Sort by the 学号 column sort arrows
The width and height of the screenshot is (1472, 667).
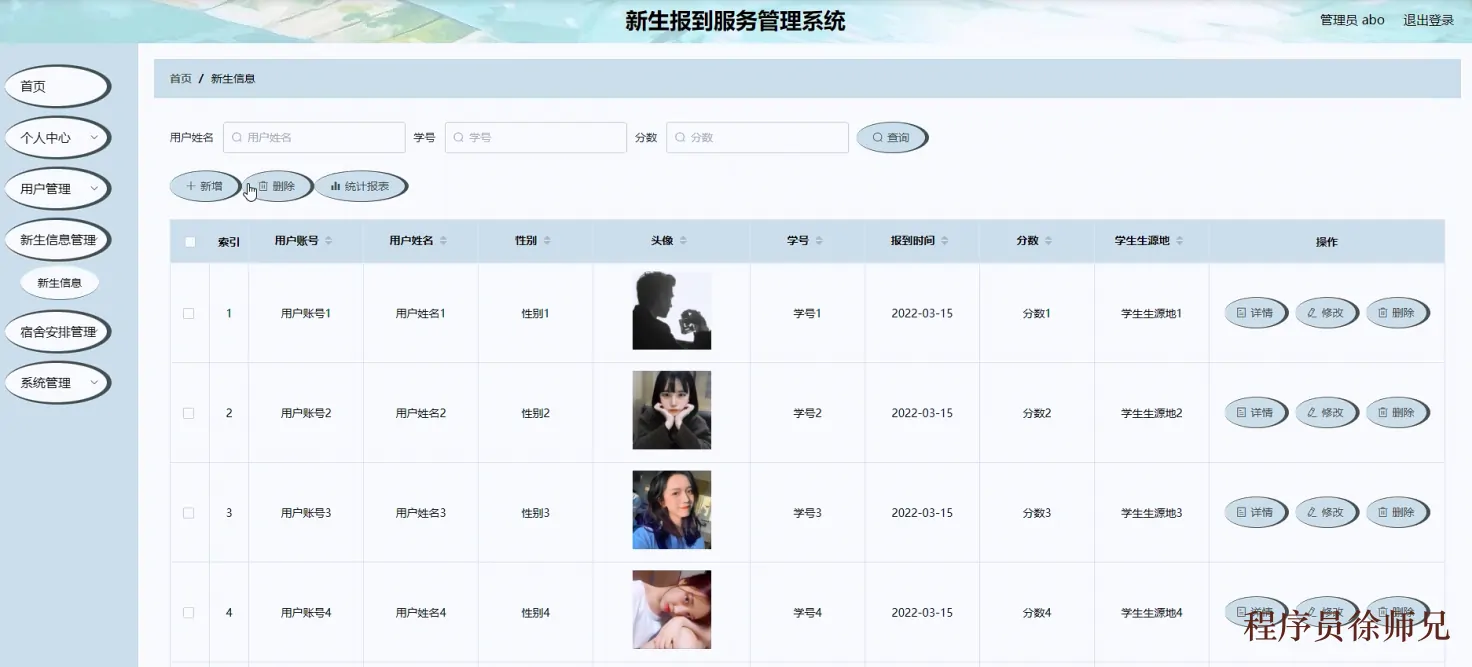pos(819,241)
